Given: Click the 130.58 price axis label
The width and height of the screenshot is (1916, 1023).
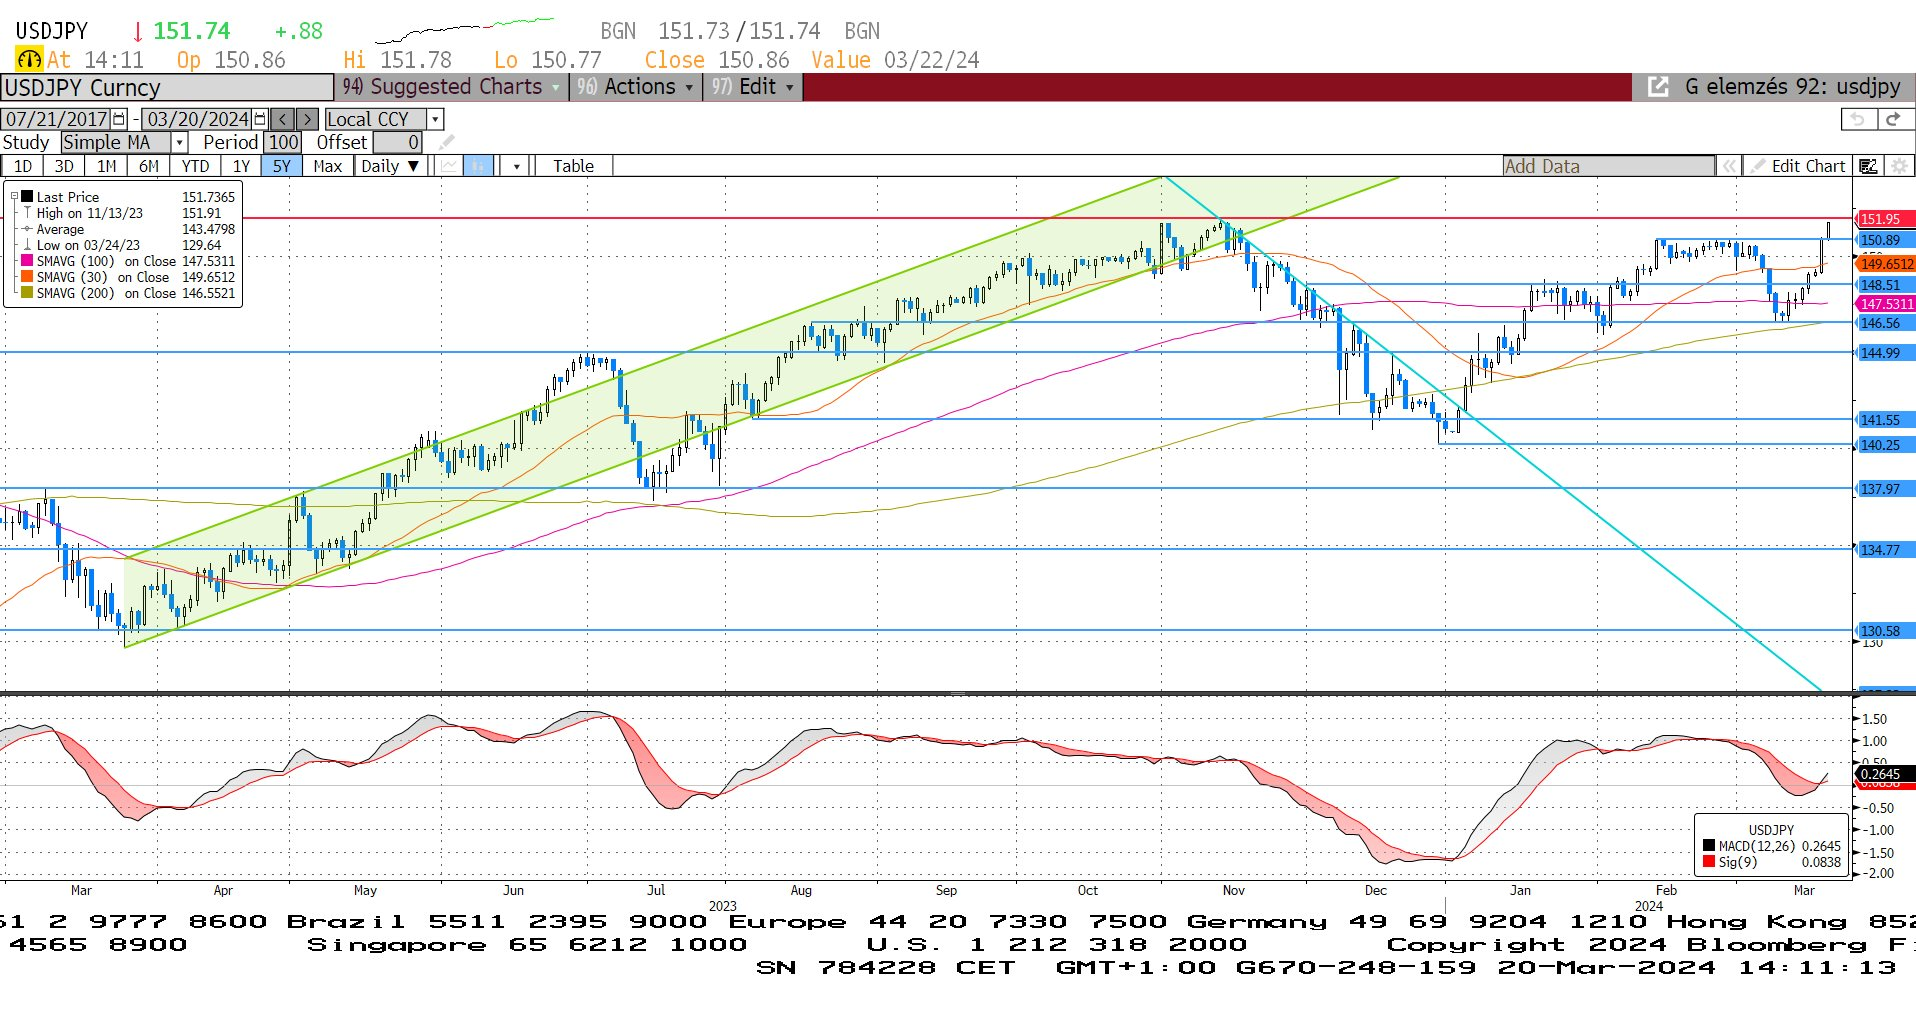Looking at the screenshot, I should [1885, 631].
